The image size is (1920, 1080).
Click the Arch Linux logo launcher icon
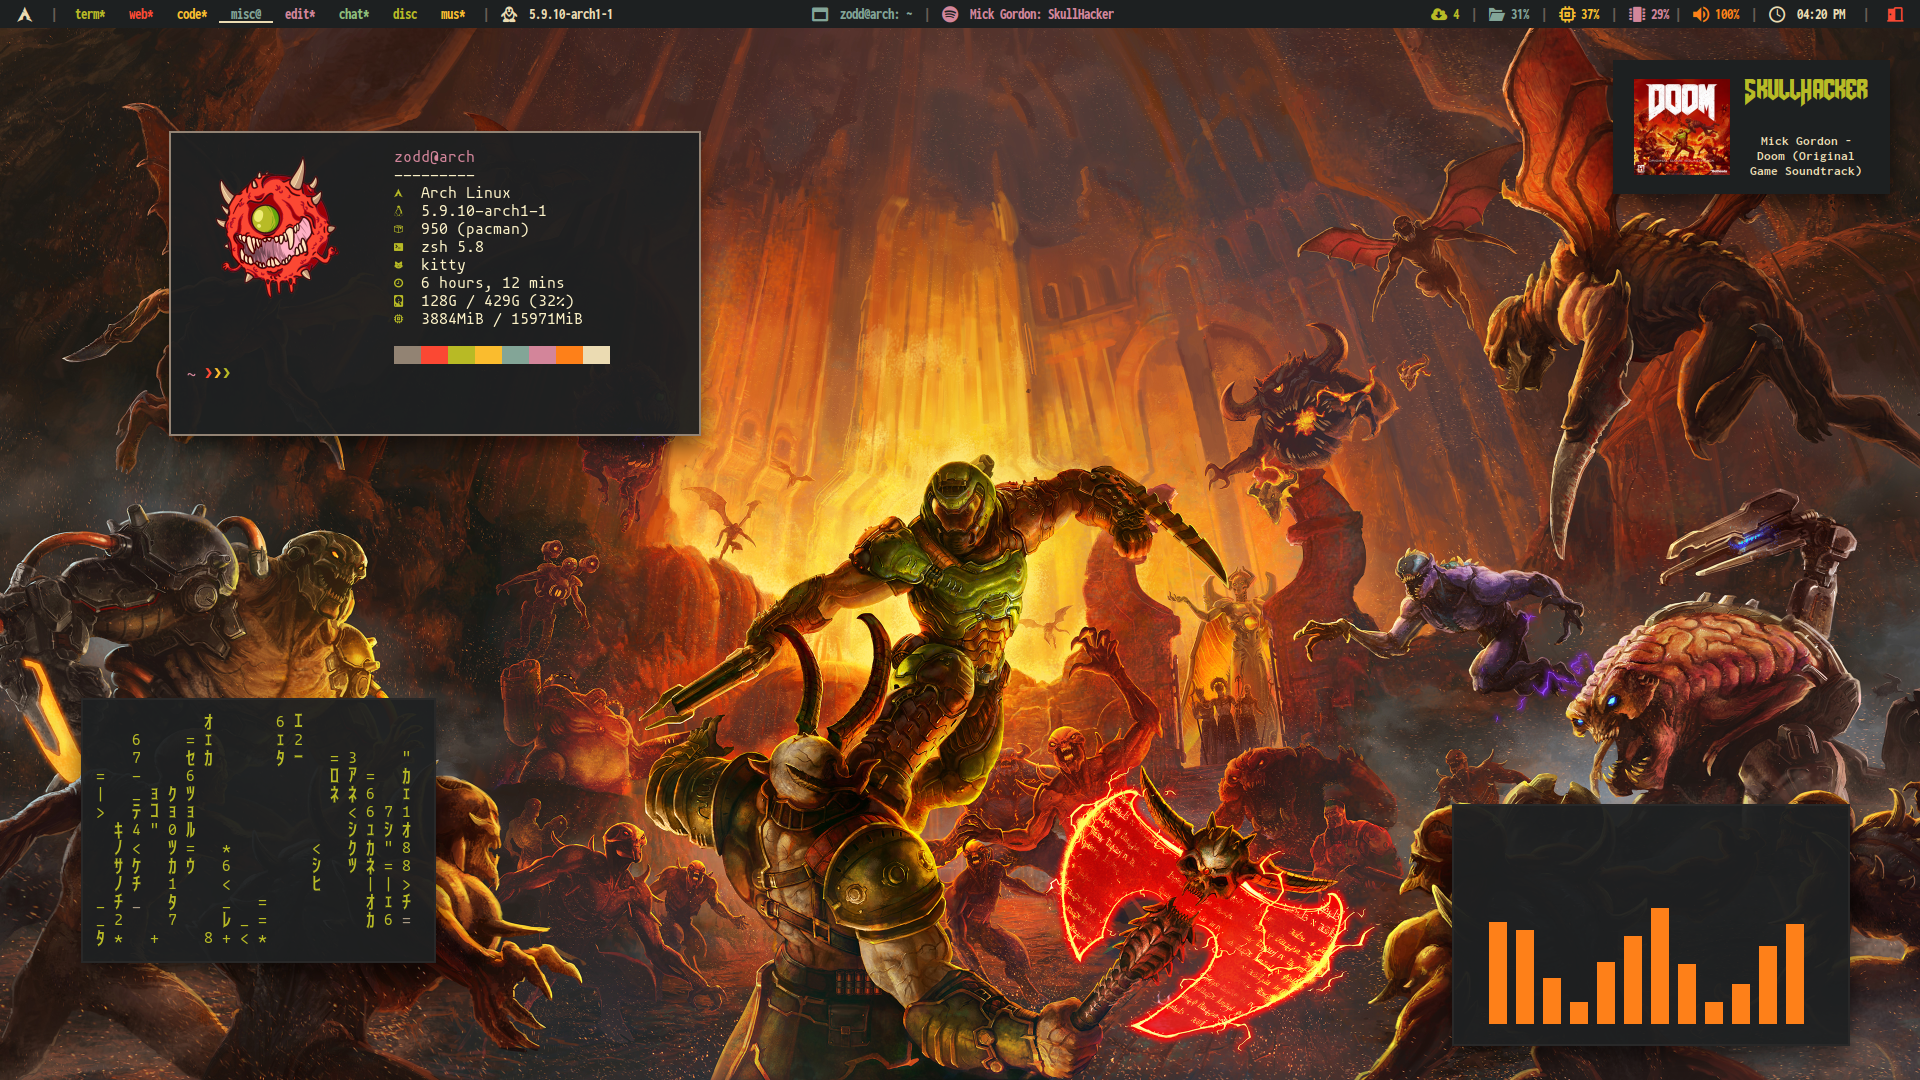25,14
